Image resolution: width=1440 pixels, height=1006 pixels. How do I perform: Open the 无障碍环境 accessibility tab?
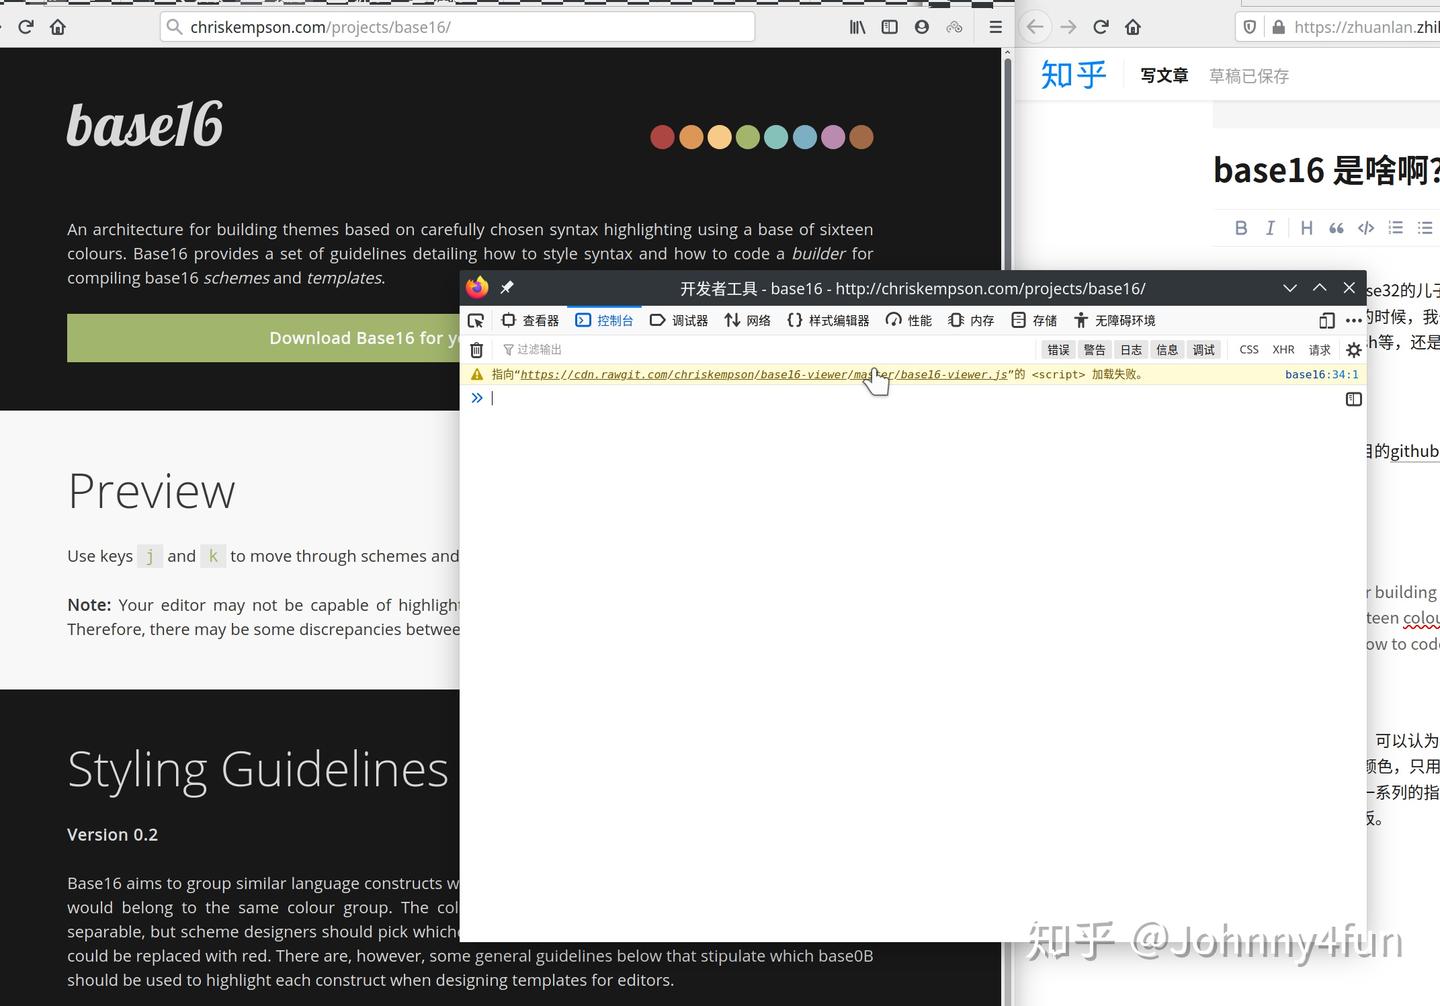1114,320
